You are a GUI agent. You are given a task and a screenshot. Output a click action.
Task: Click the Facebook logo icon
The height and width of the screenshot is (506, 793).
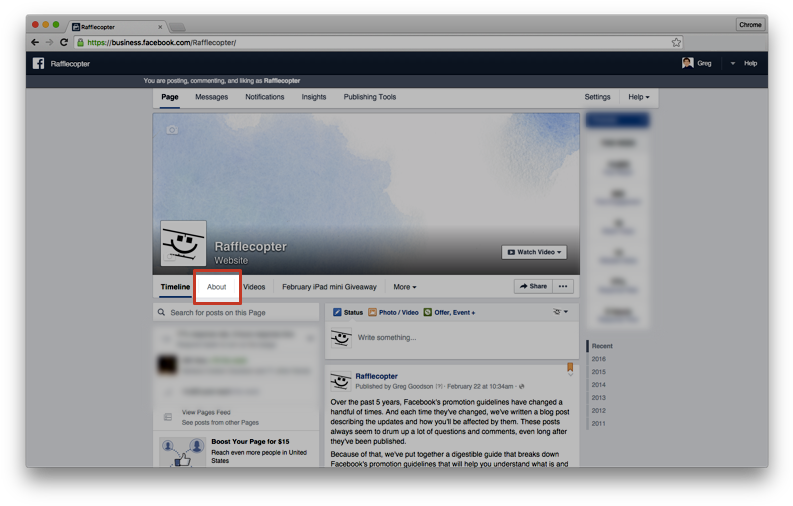click(x=38, y=63)
